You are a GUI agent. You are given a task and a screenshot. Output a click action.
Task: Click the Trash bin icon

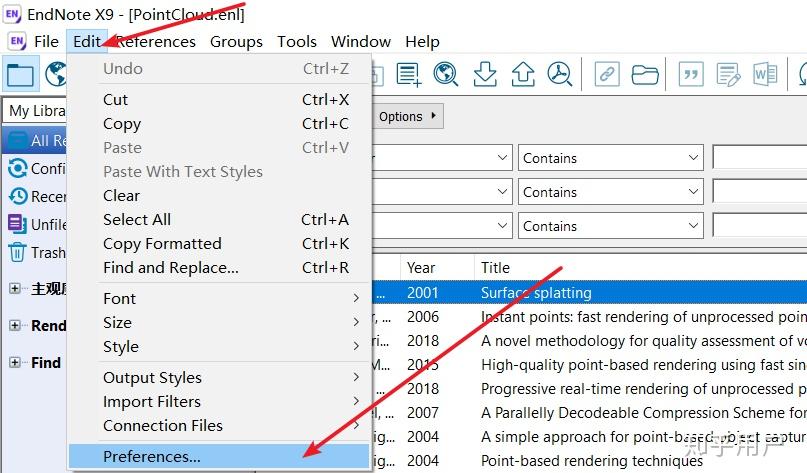(x=17, y=252)
